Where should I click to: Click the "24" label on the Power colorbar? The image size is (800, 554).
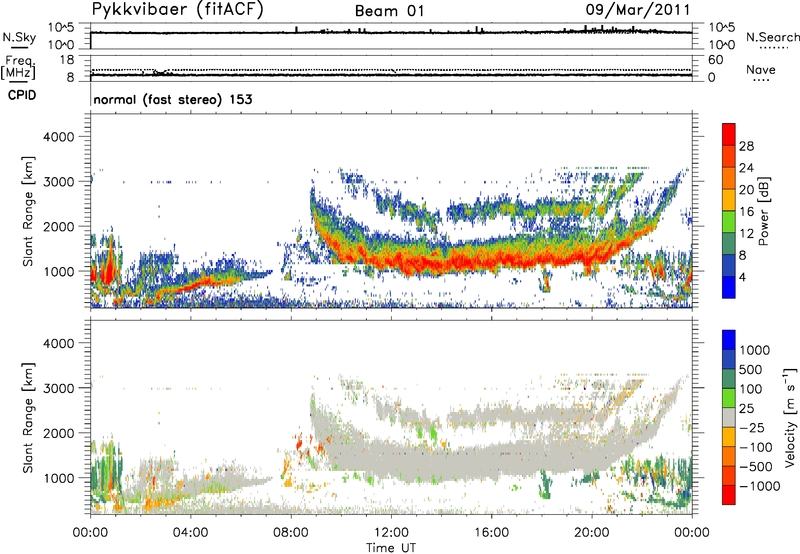tap(746, 168)
